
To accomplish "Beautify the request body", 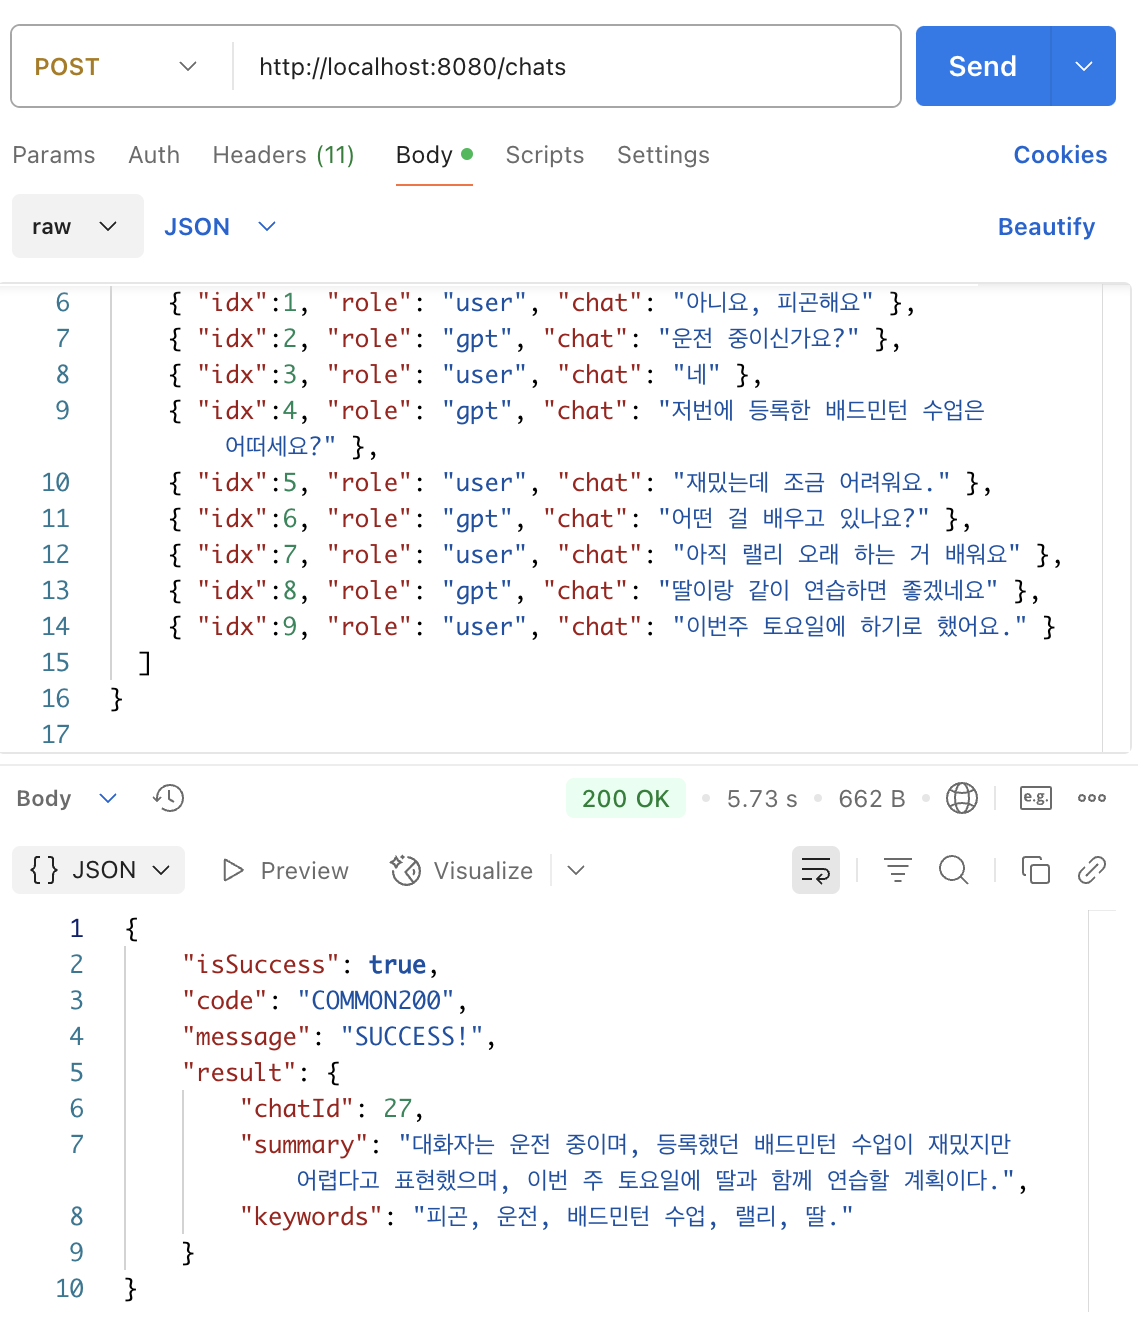I will tap(1046, 227).
